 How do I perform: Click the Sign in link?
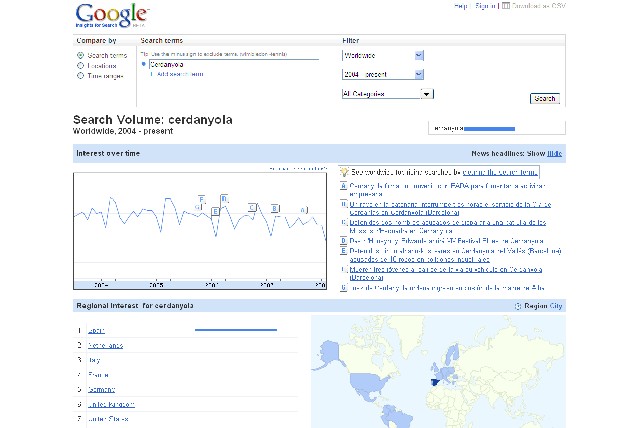tap(485, 6)
